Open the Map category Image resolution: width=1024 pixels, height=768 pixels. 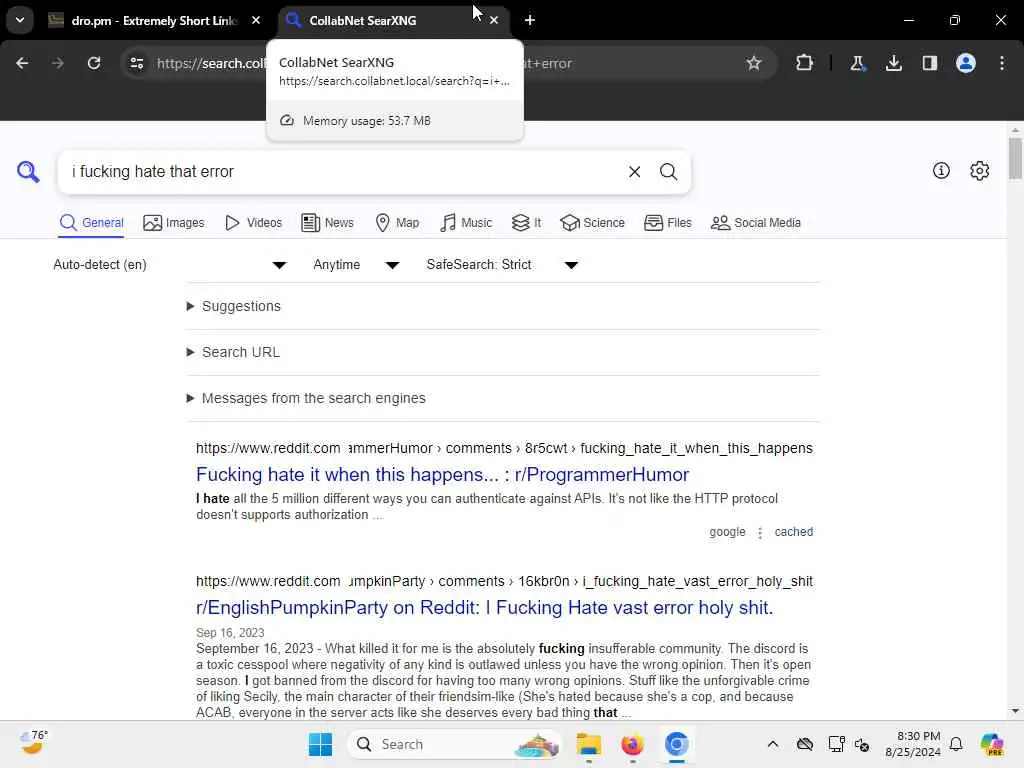(x=397, y=223)
